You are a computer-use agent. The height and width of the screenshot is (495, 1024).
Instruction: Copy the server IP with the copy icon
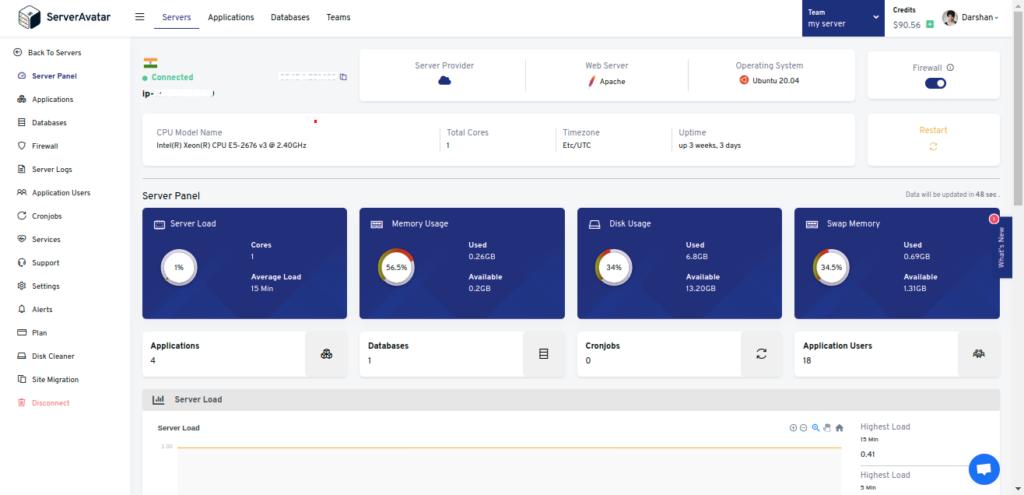point(344,77)
